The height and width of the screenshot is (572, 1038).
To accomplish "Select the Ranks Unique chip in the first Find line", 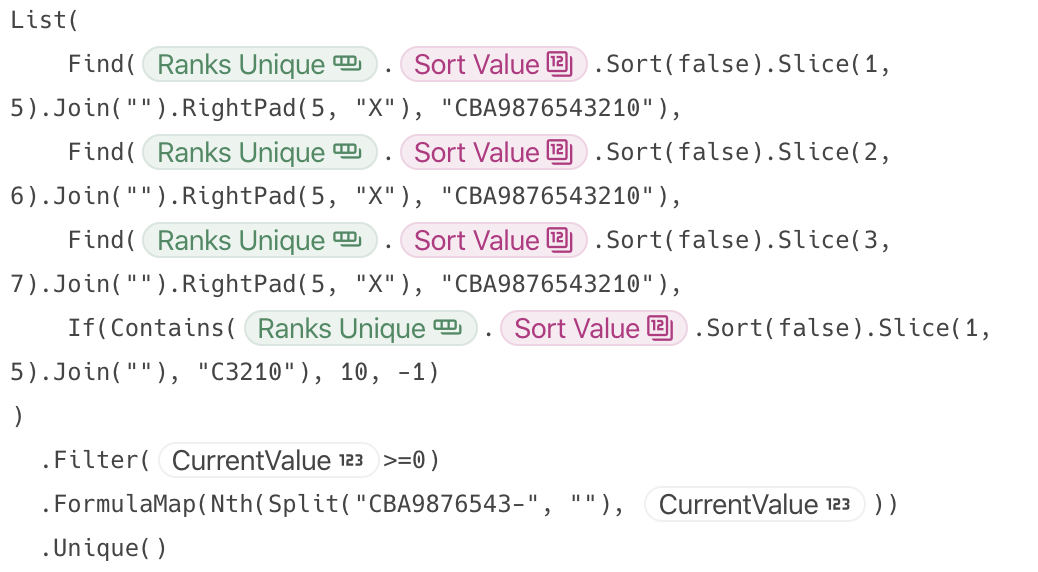I will (242, 65).
